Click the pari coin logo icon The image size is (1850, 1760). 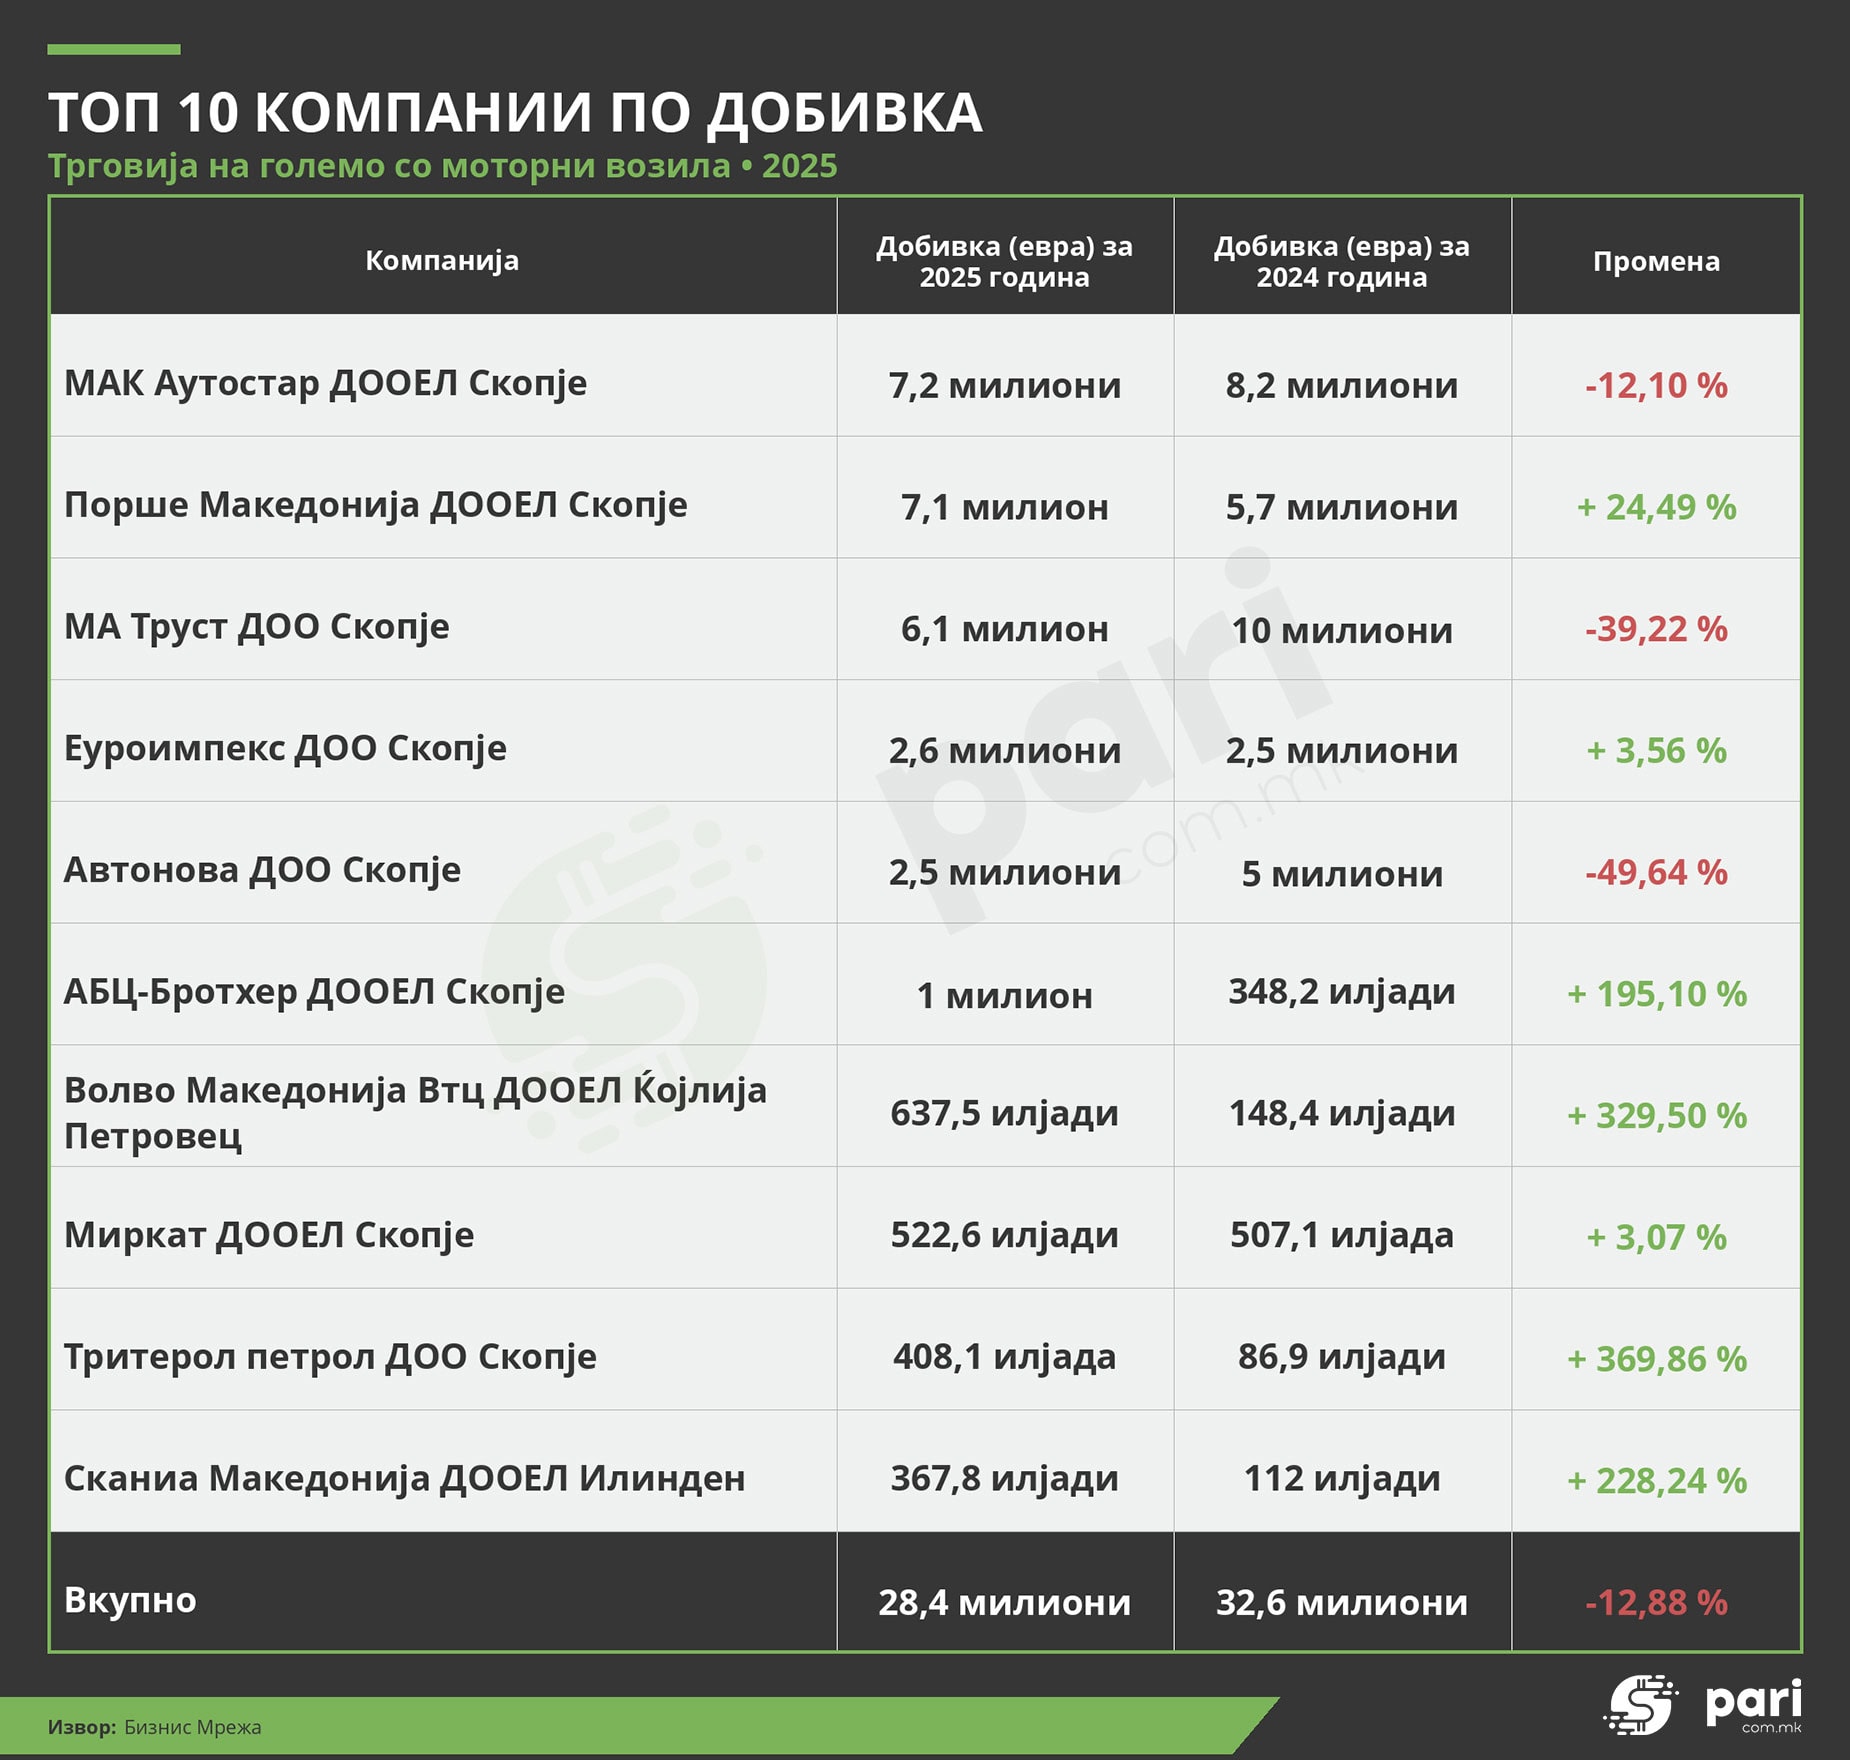[1641, 1705]
